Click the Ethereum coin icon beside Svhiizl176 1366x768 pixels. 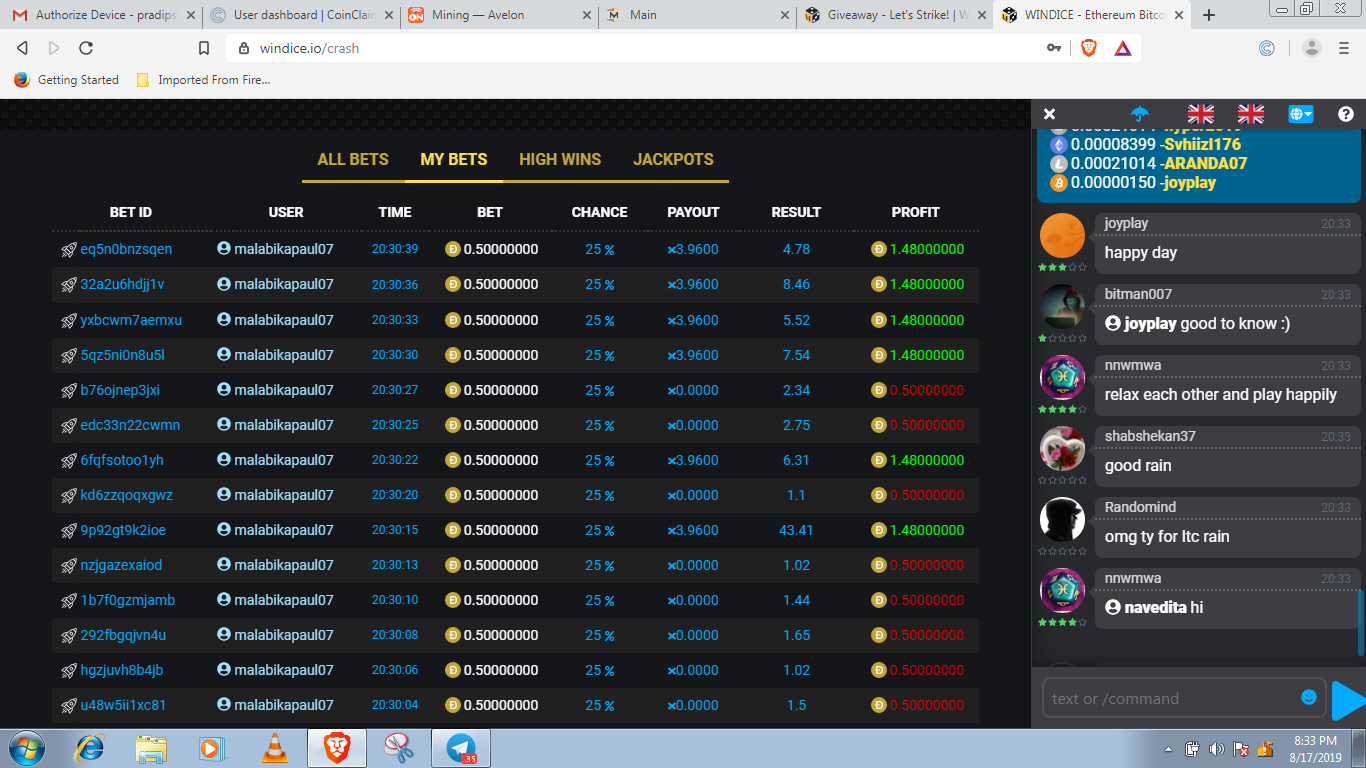1059,144
